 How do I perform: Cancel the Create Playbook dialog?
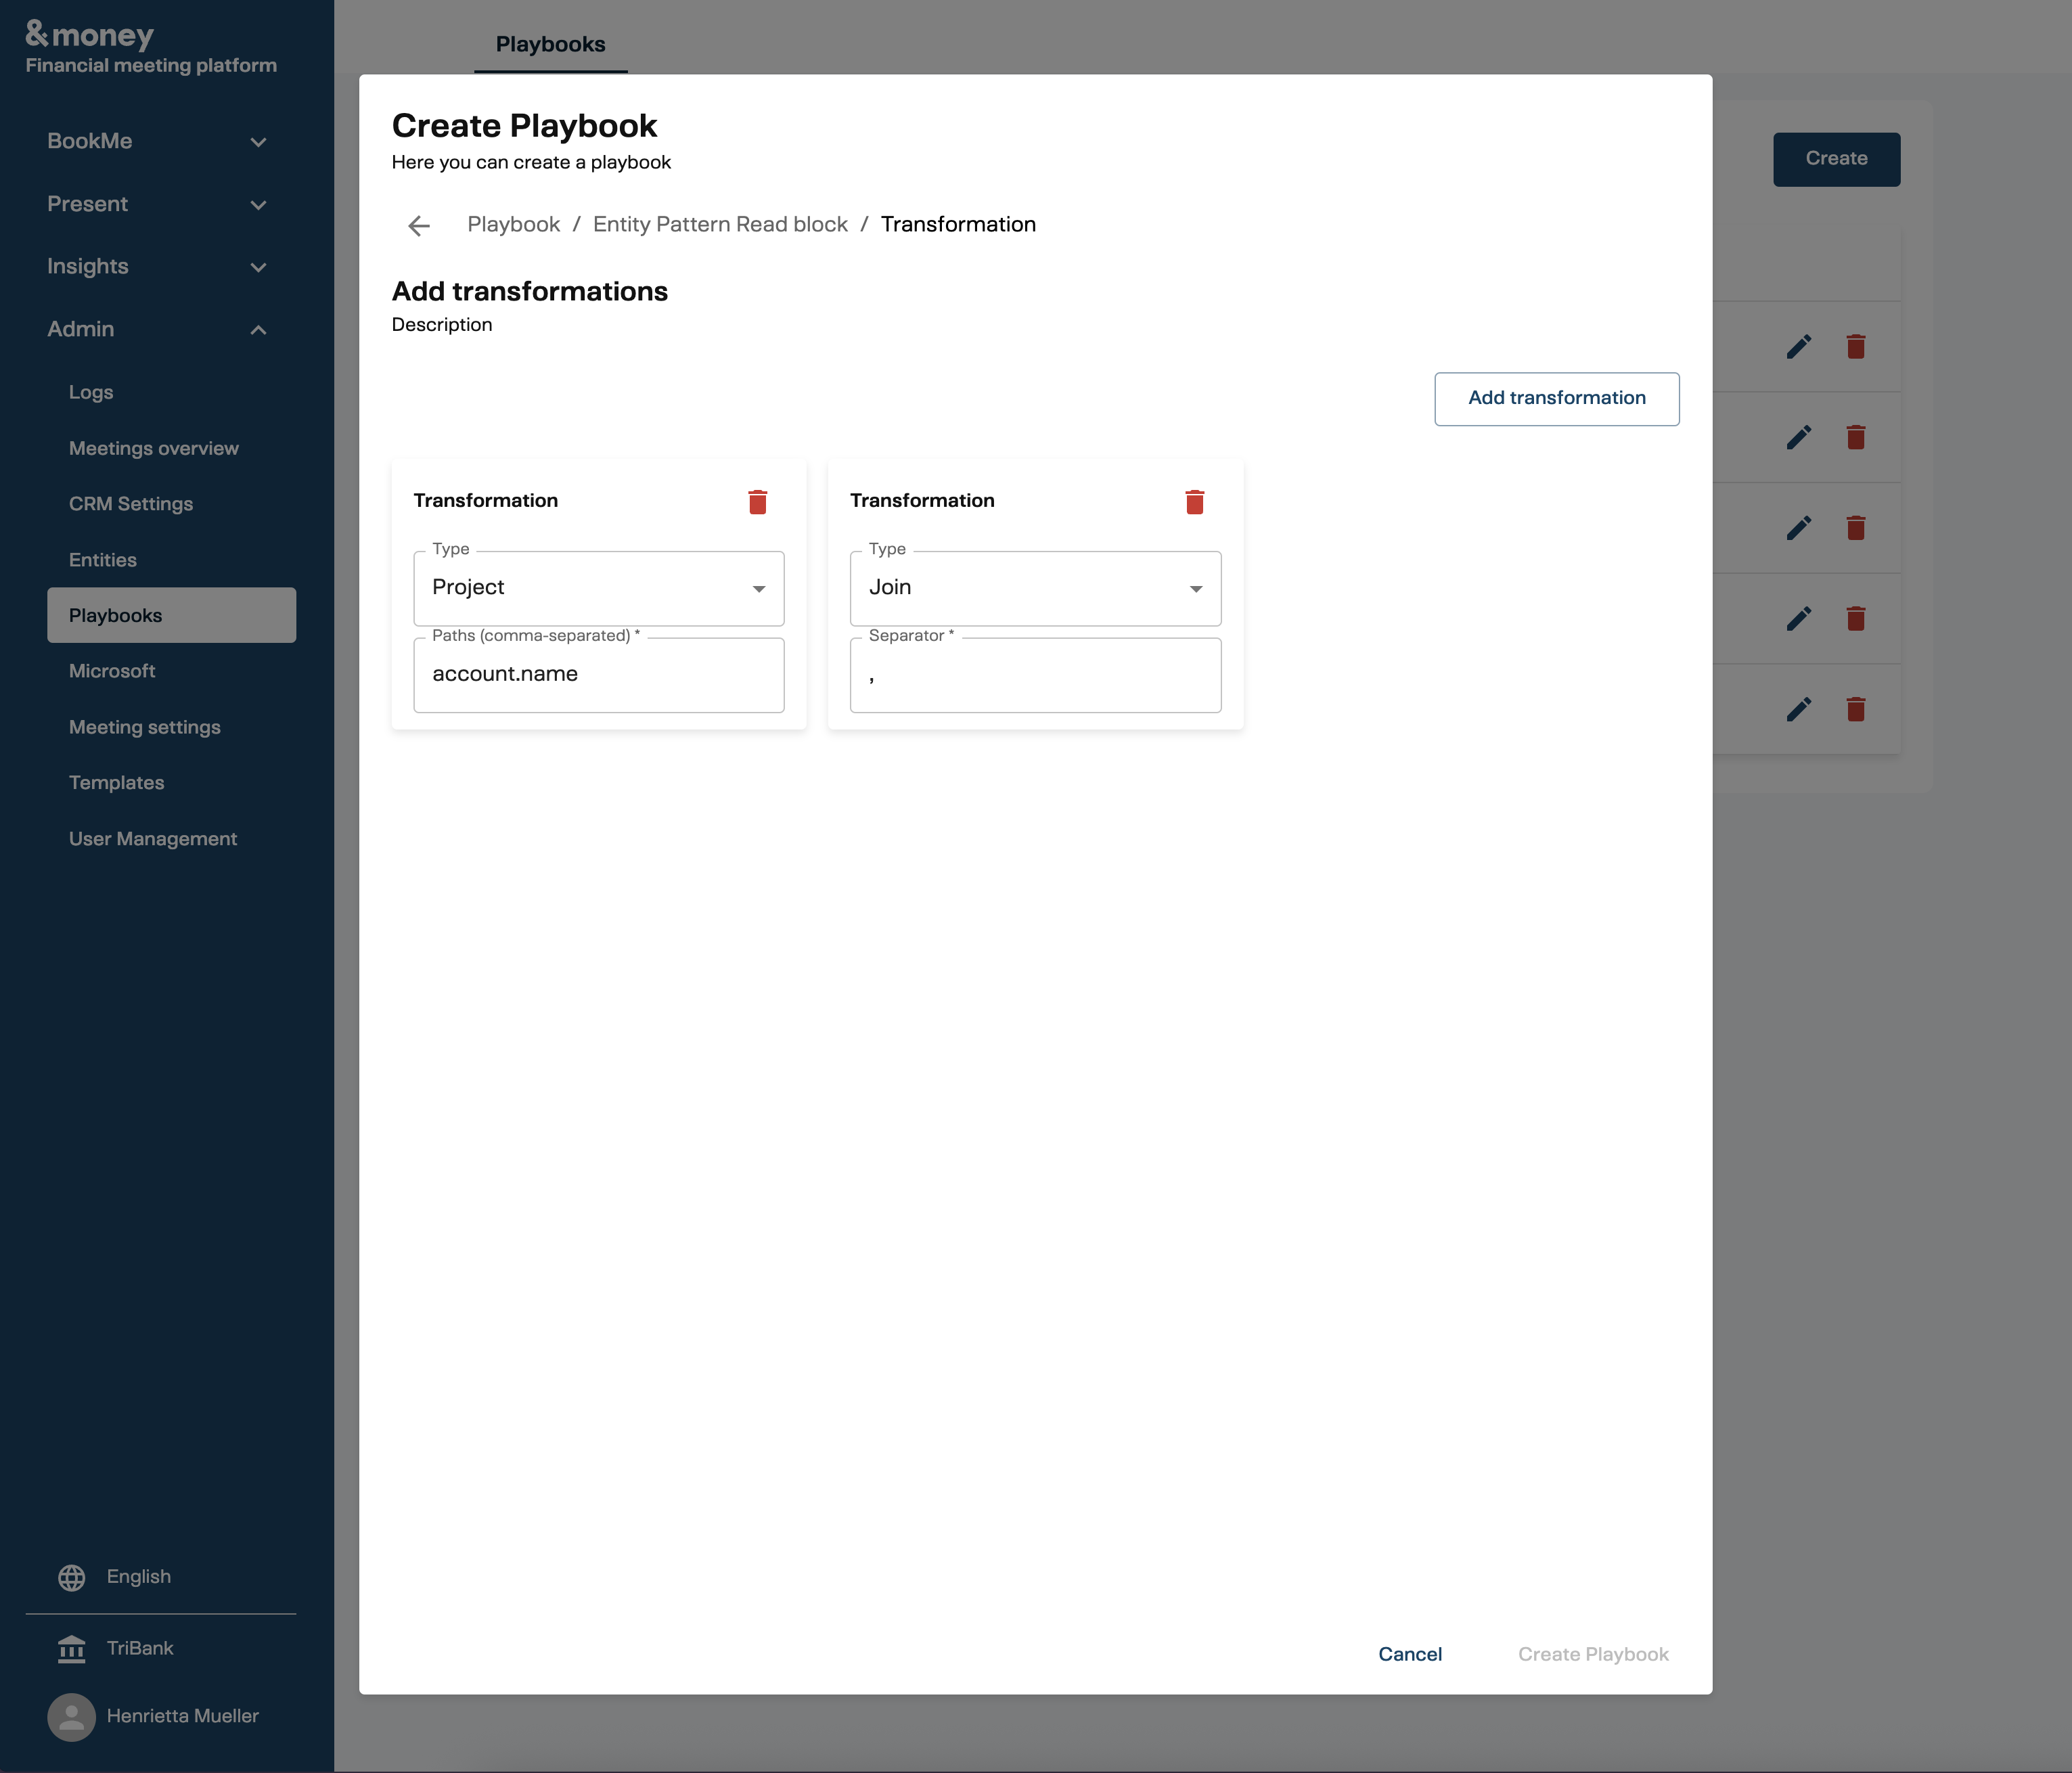pyautogui.click(x=1410, y=1653)
